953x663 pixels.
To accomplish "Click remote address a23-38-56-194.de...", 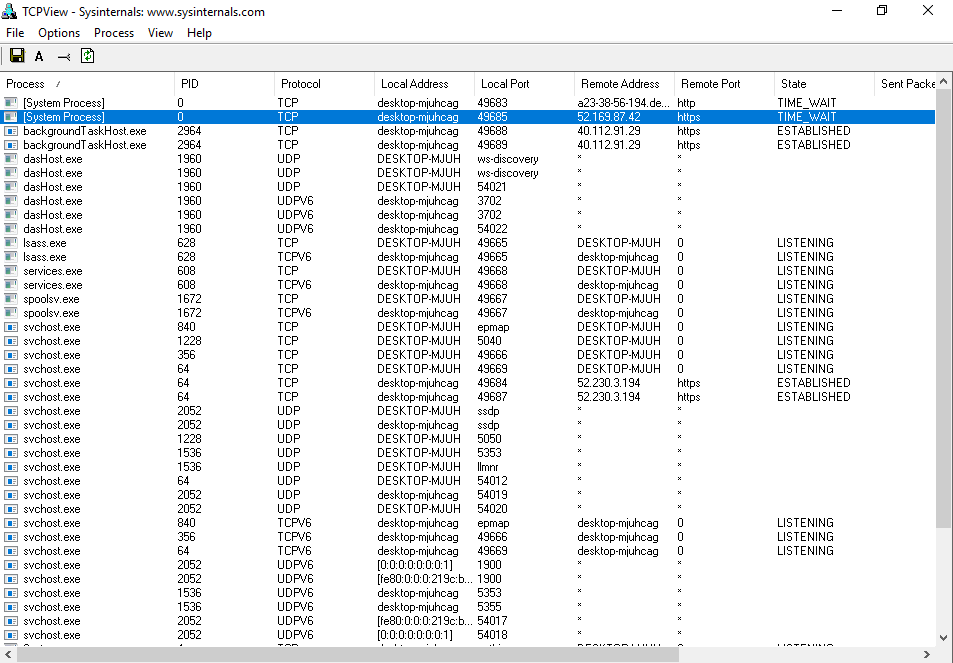I will pyautogui.click(x=624, y=103).
